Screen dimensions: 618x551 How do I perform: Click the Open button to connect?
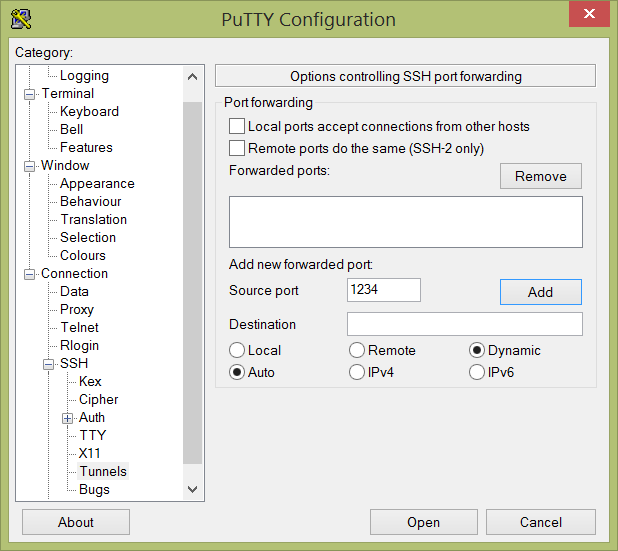(x=424, y=522)
